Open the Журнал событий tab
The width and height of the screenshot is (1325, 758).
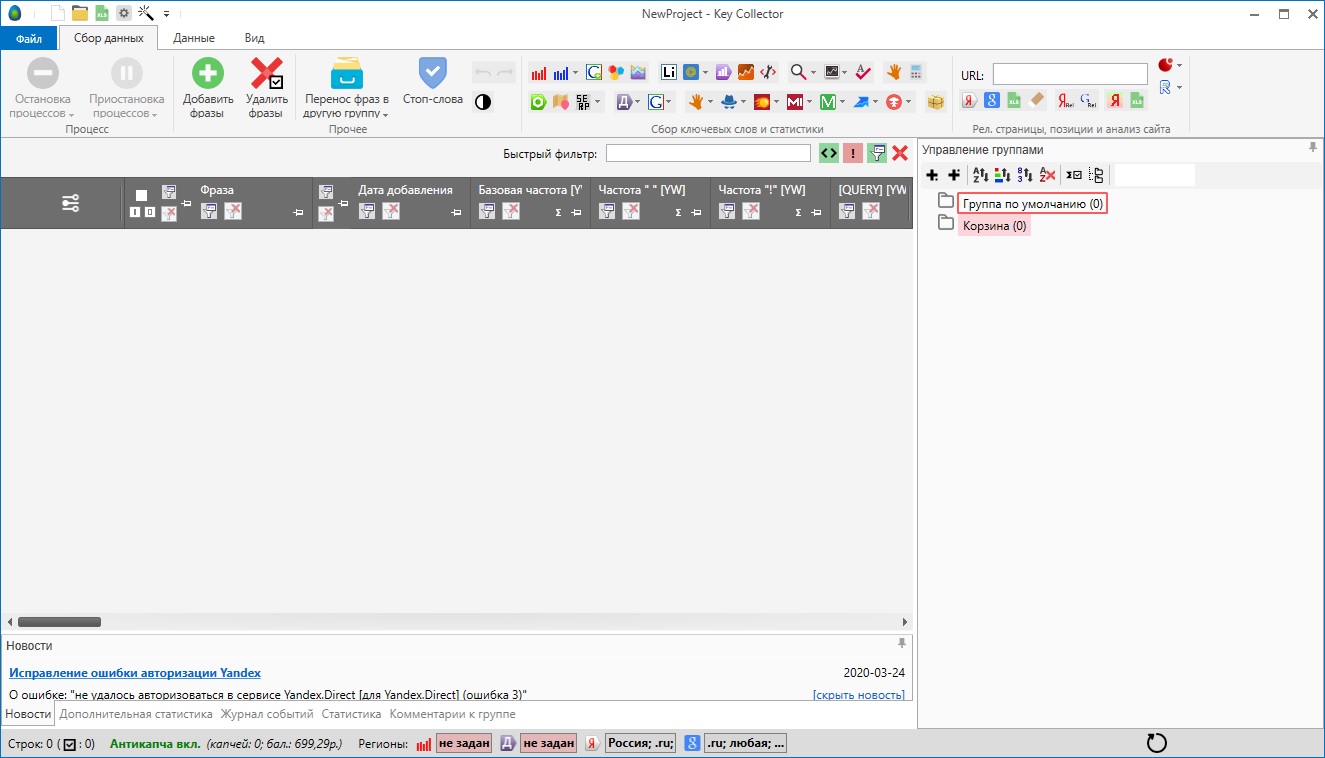coord(267,714)
